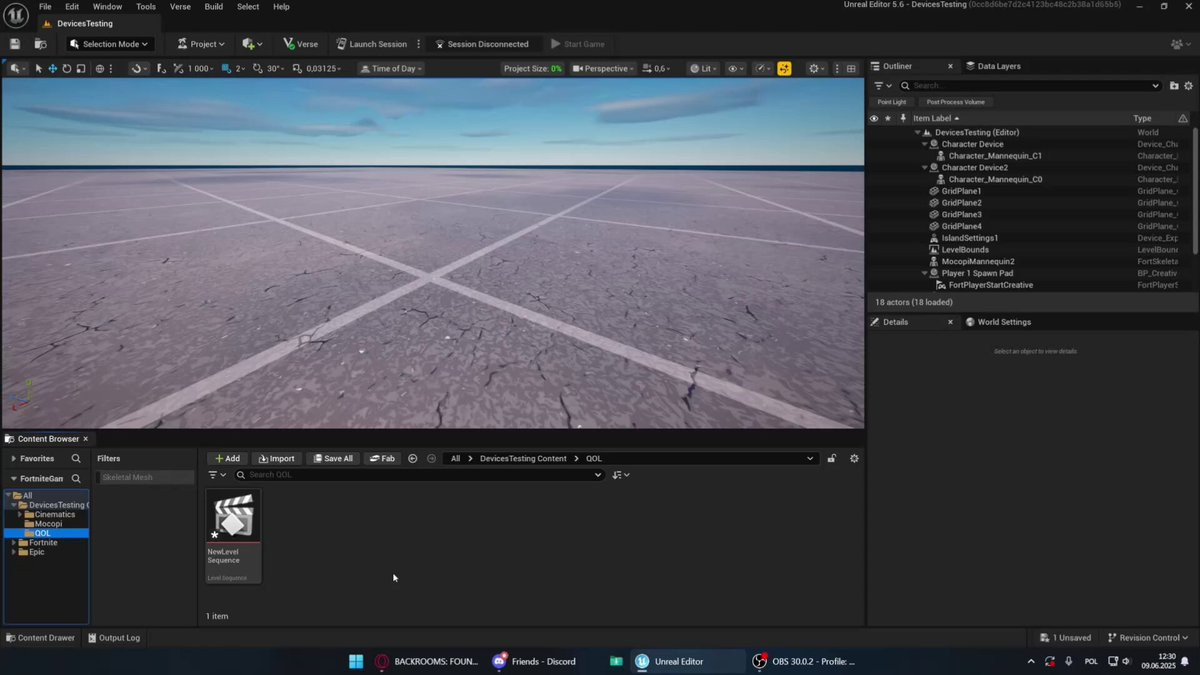
Task: Click the Import button
Action: pyautogui.click(x=277, y=459)
